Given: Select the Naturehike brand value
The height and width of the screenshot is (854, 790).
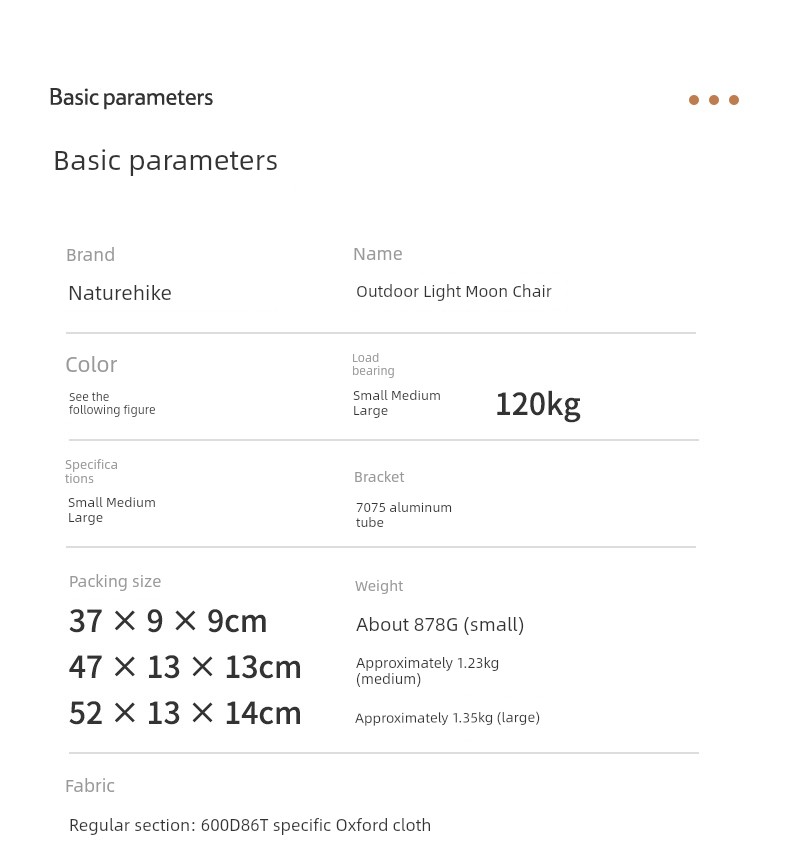Looking at the screenshot, I should pos(120,293).
